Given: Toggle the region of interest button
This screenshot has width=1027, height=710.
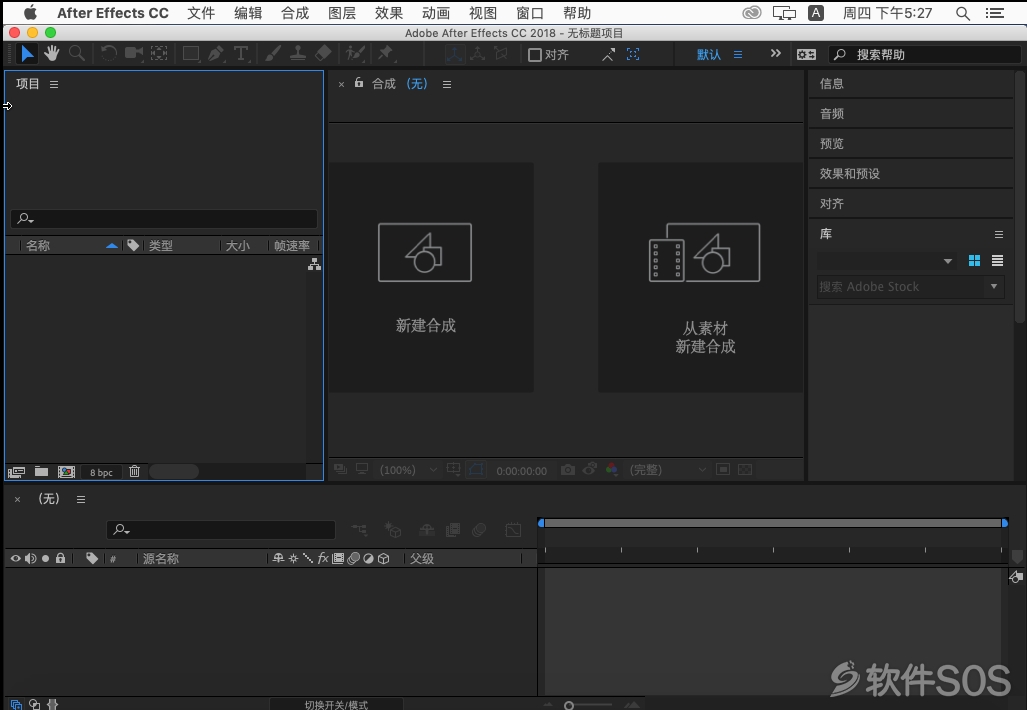Looking at the screenshot, I should click(x=723, y=470).
